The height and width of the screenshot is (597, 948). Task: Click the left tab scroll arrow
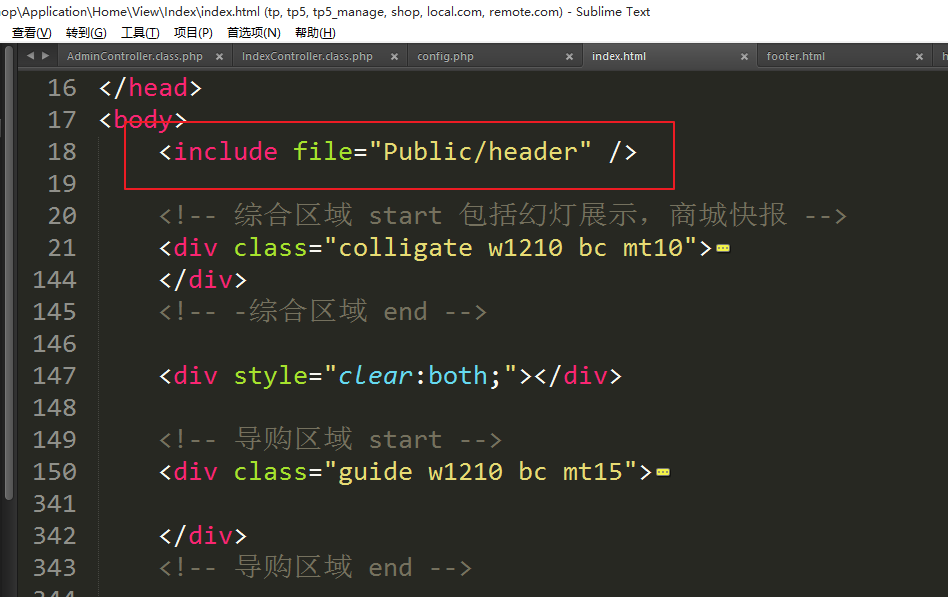pyautogui.click(x=30, y=56)
